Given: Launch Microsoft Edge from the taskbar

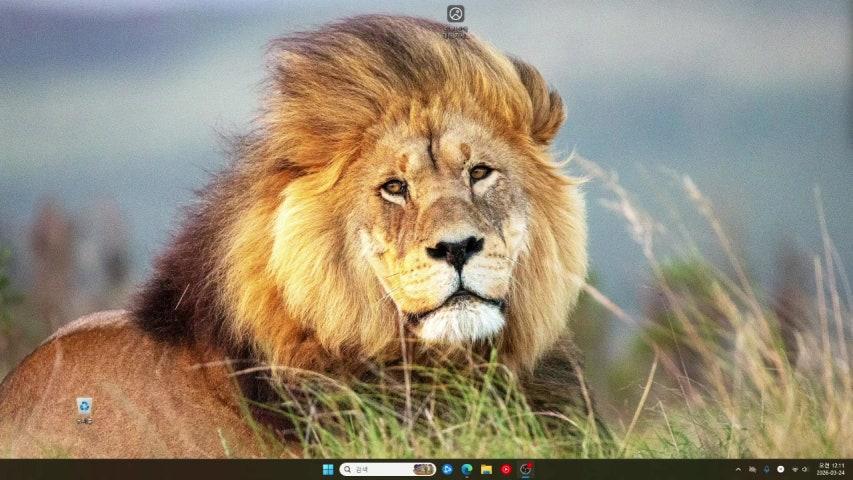Looking at the screenshot, I should (x=467, y=469).
